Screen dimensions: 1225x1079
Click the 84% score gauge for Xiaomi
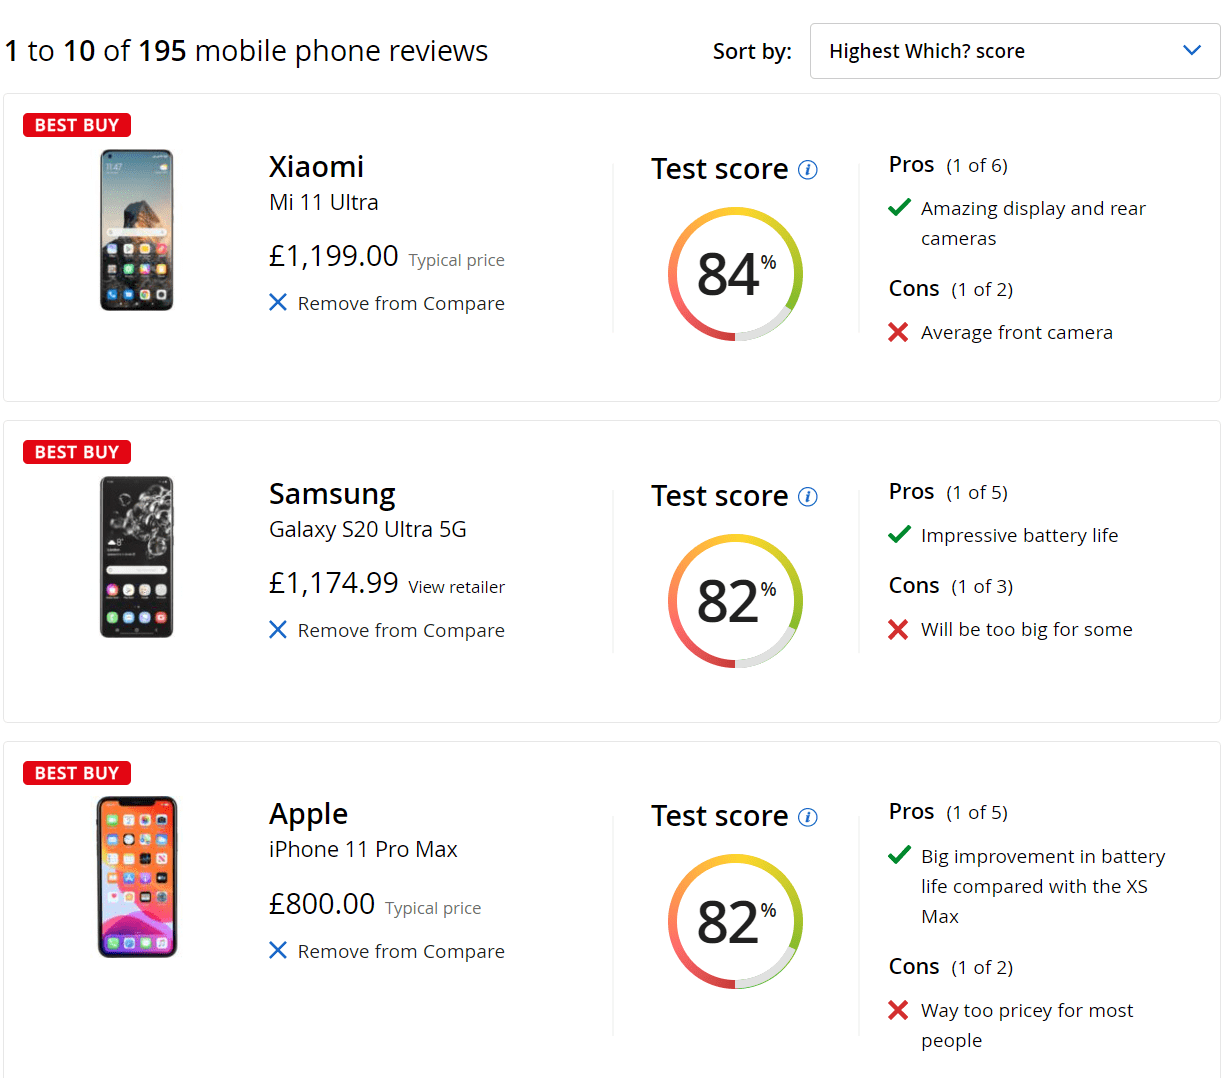735,274
